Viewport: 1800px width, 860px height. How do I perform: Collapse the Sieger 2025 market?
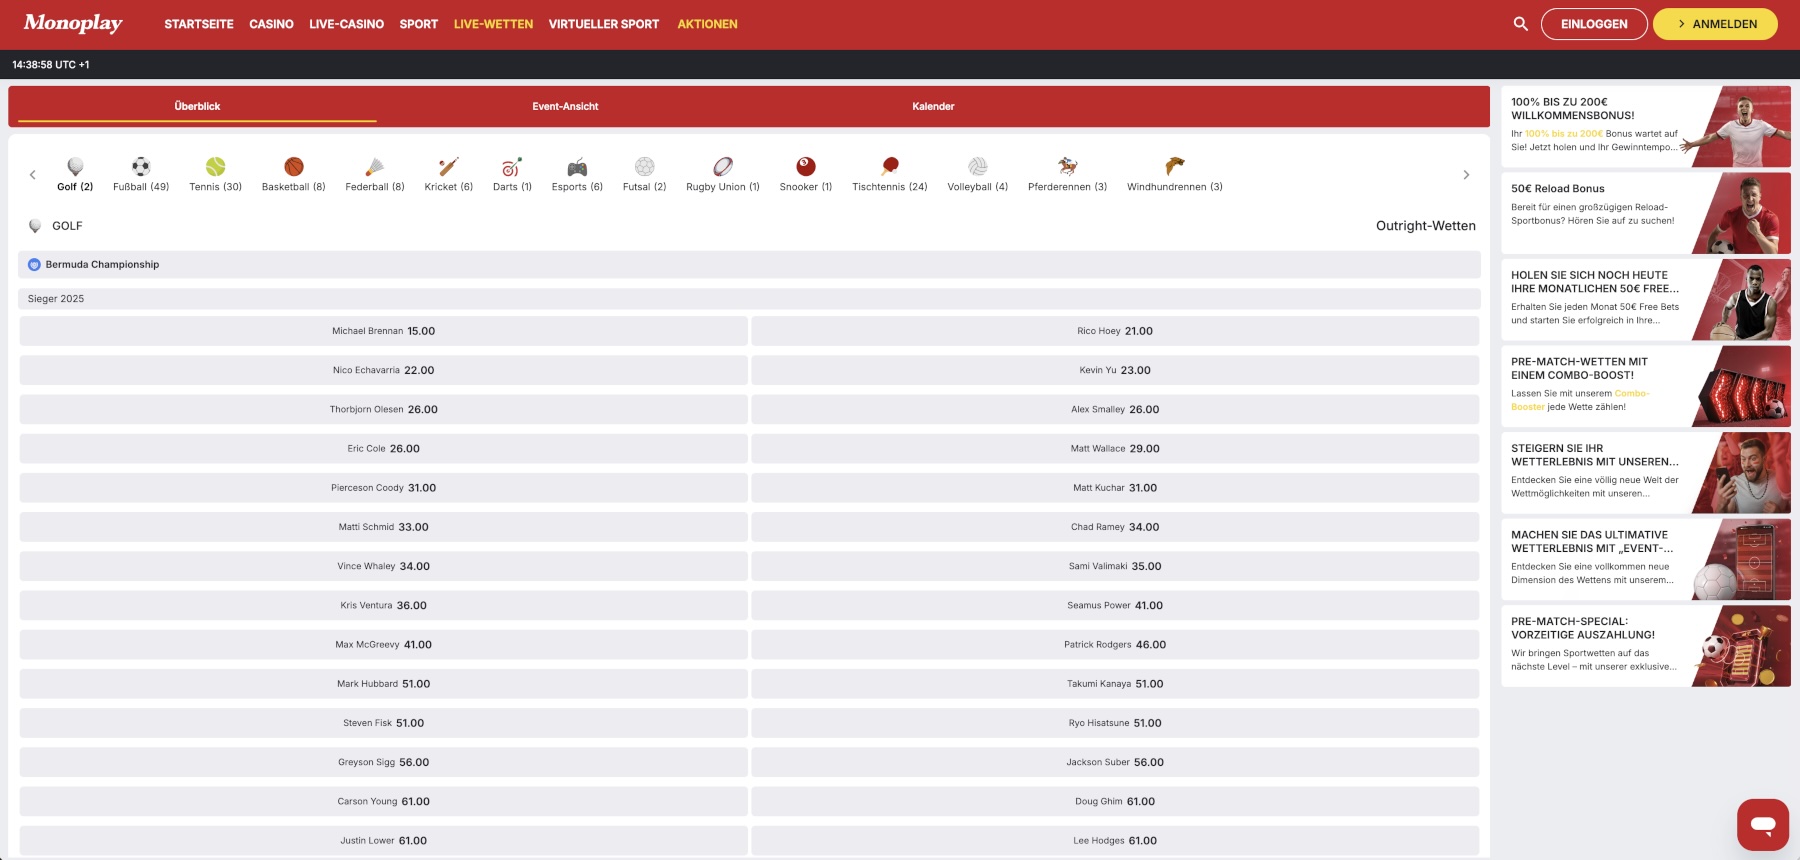click(x=749, y=299)
